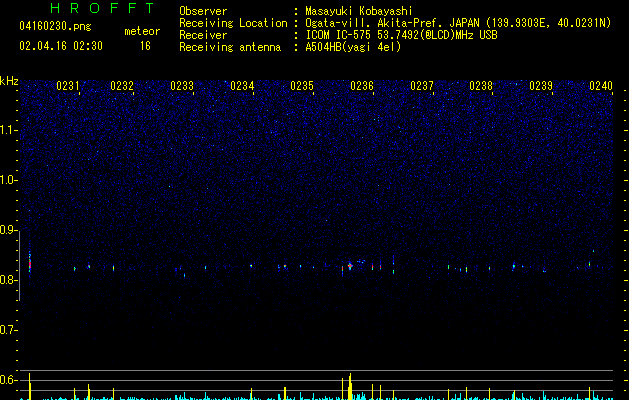Select the filename 04160230.png

point(55,27)
